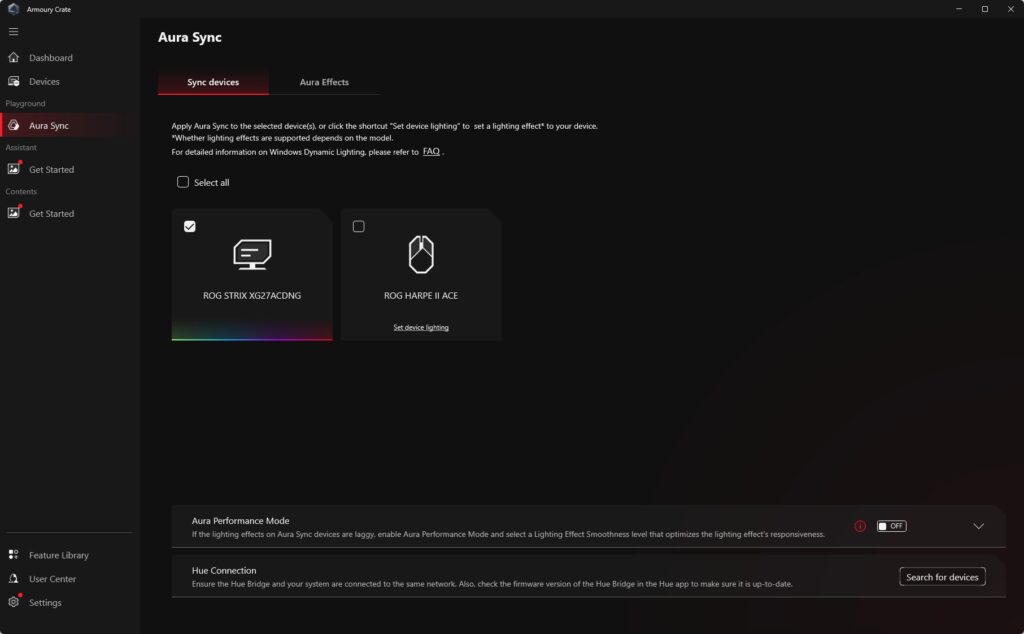Open the hamburger navigation menu

coord(13,31)
